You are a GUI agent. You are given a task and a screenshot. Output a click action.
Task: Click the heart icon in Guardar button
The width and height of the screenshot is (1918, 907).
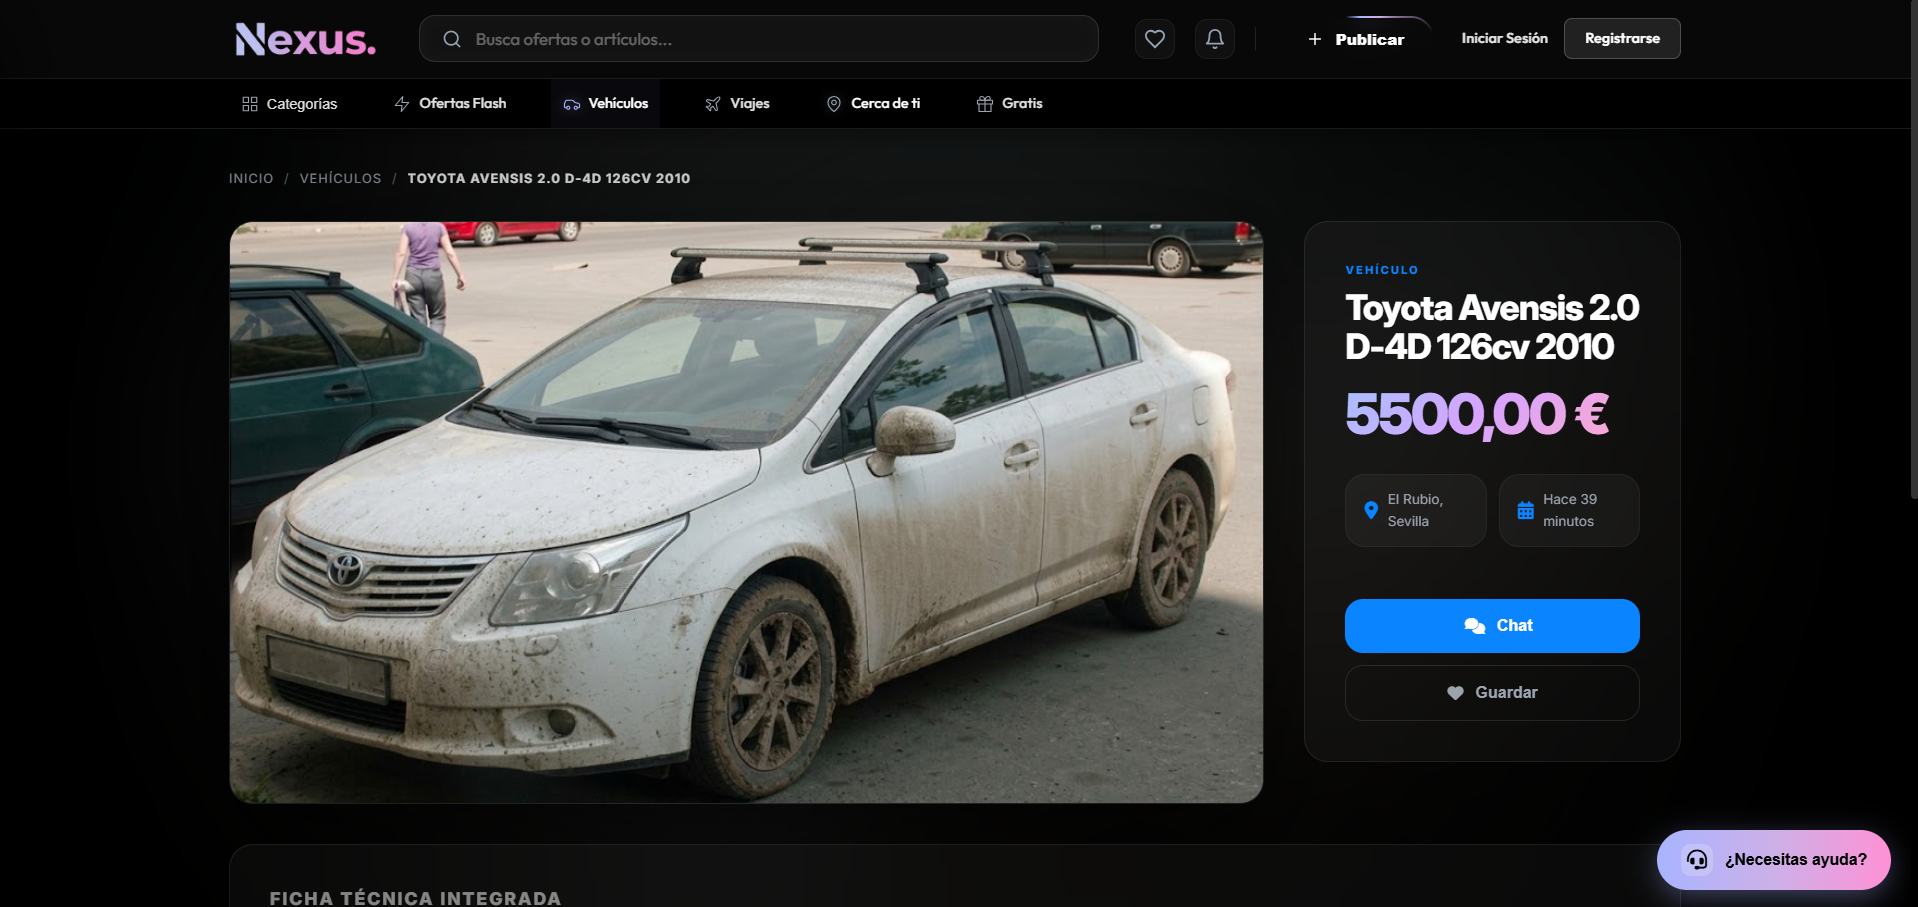(1456, 693)
